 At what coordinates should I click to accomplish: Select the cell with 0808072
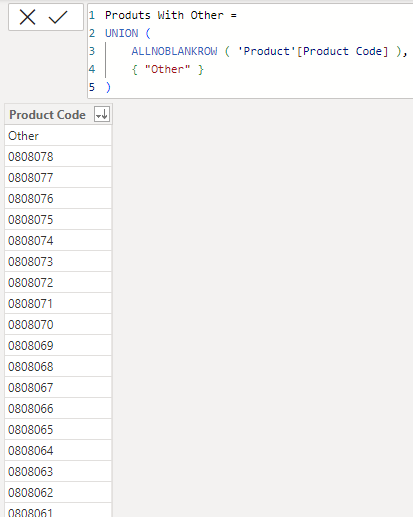pos(58,283)
